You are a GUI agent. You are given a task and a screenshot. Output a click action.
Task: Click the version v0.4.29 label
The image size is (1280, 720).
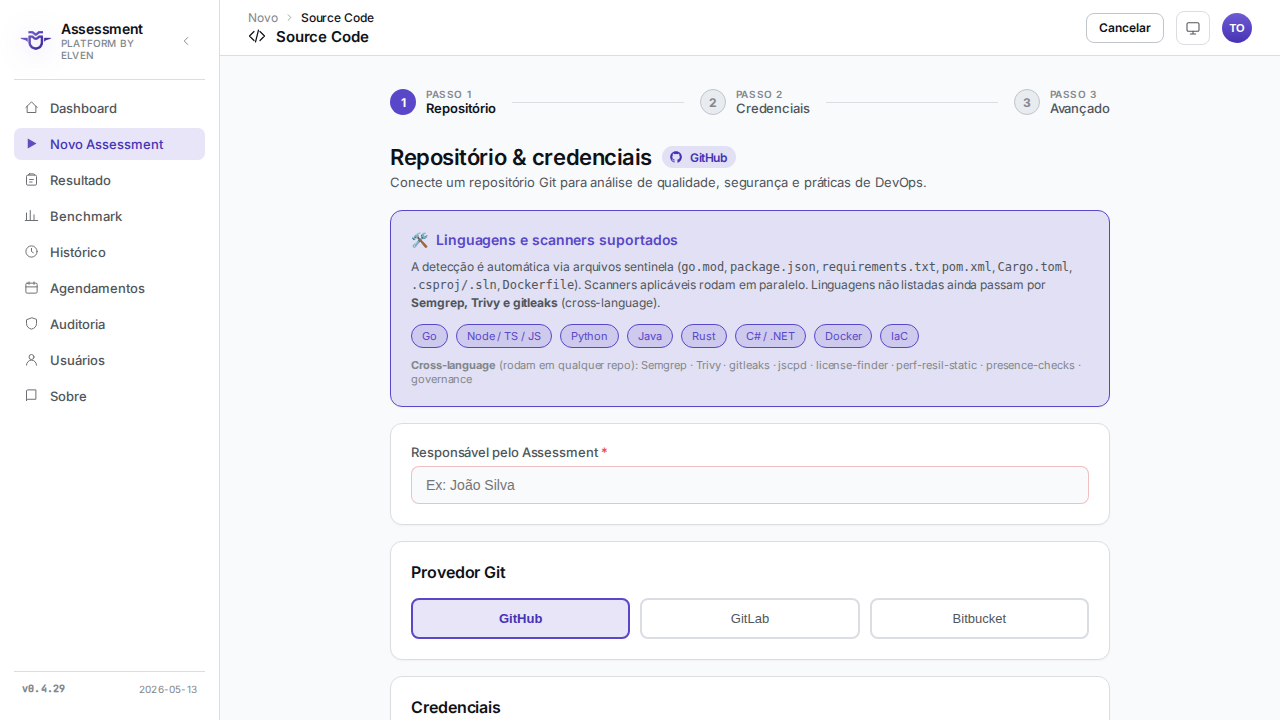click(44, 689)
